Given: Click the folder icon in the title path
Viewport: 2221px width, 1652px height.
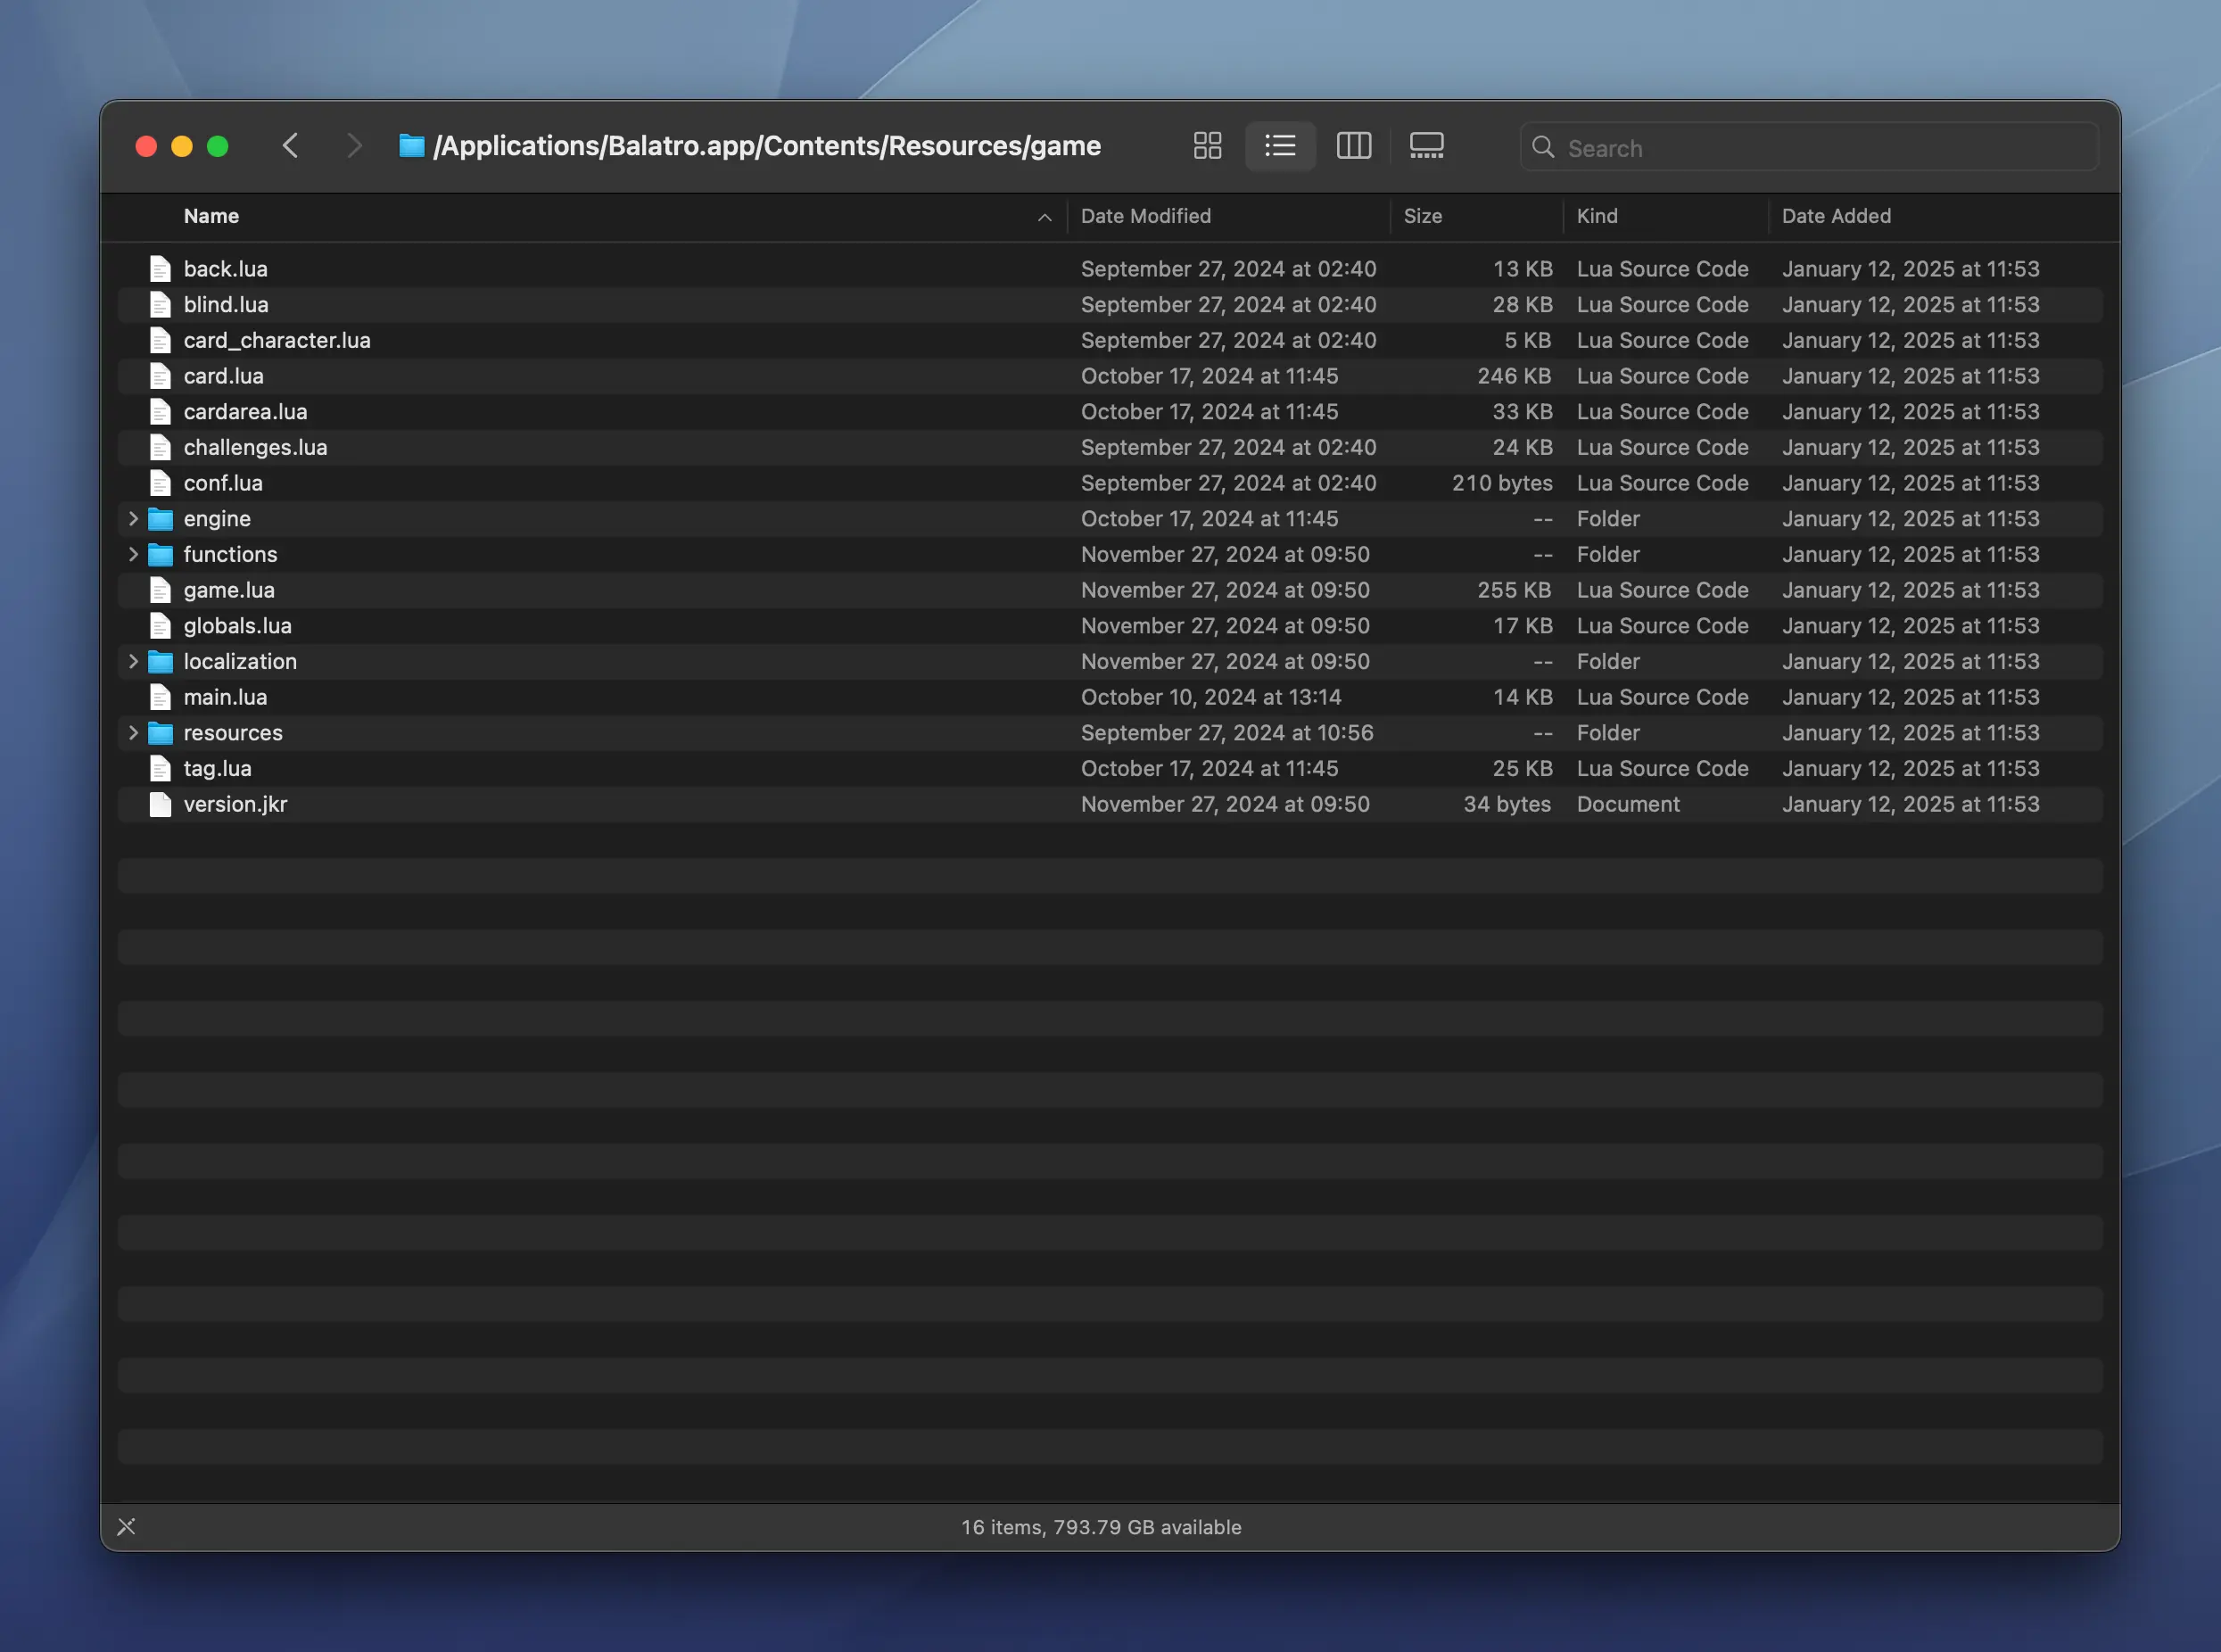Looking at the screenshot, I should 411,146.
